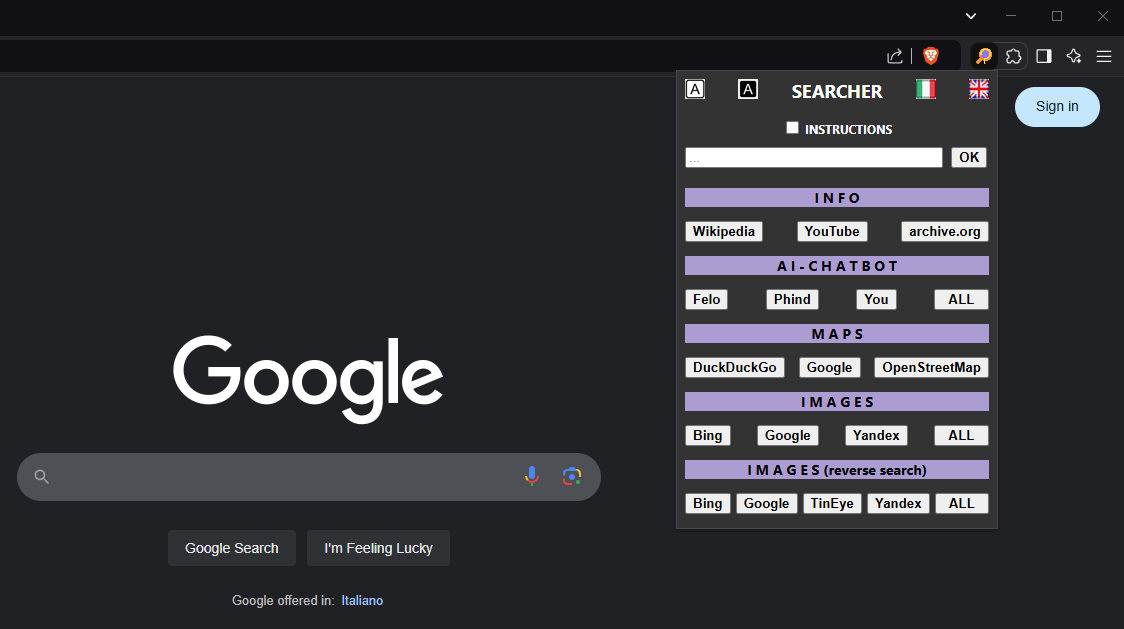Viewport: 1124px width, 629px height.
Task: Open the browser hamburger menu
Action: 1104,56
